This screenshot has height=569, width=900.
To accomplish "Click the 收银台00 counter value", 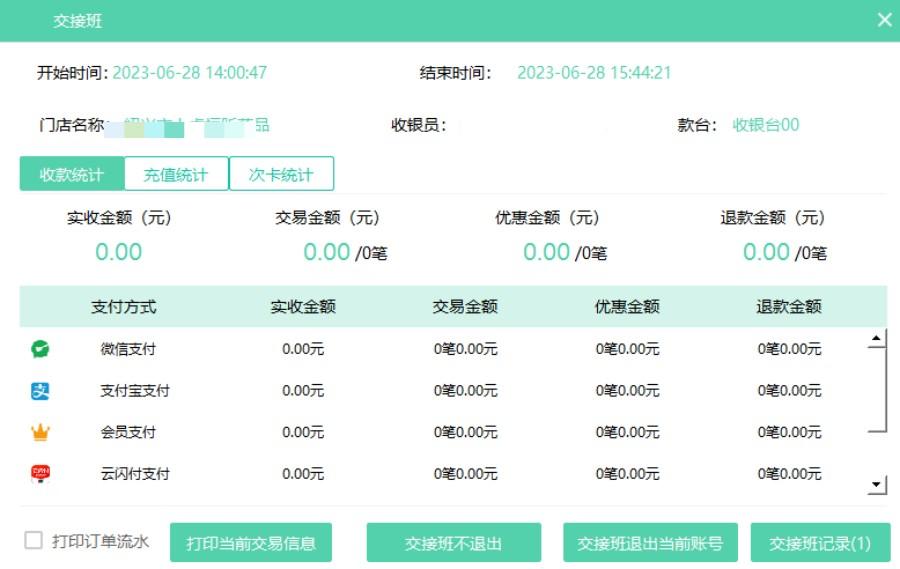I will [766, 125].
